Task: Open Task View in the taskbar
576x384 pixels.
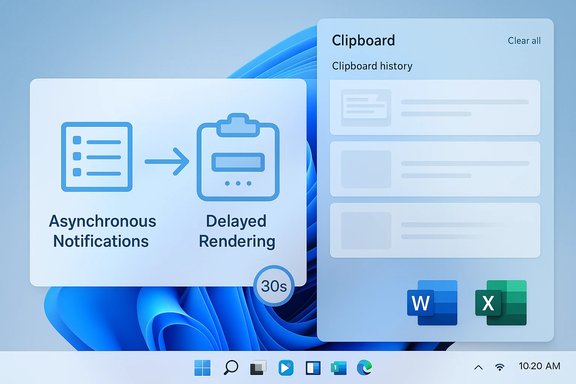Action: [x=258, y=368]
